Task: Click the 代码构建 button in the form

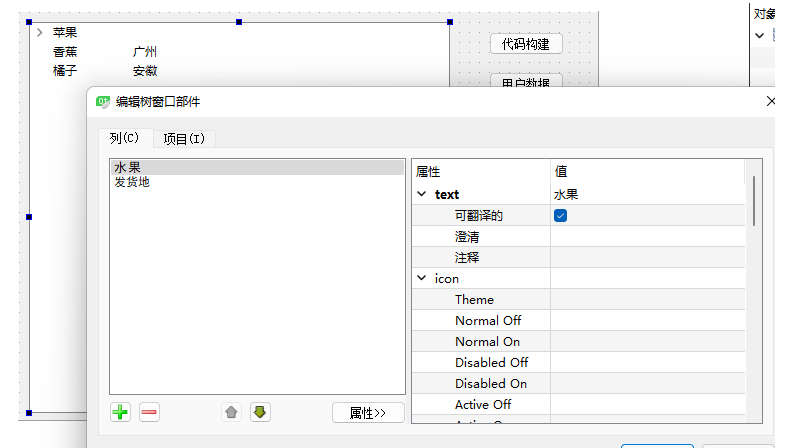Action: point(526,44)
